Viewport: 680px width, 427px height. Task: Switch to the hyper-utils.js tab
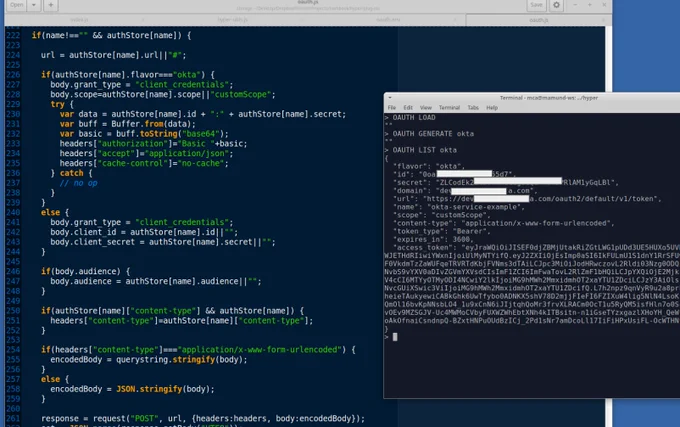click(233, 20)
